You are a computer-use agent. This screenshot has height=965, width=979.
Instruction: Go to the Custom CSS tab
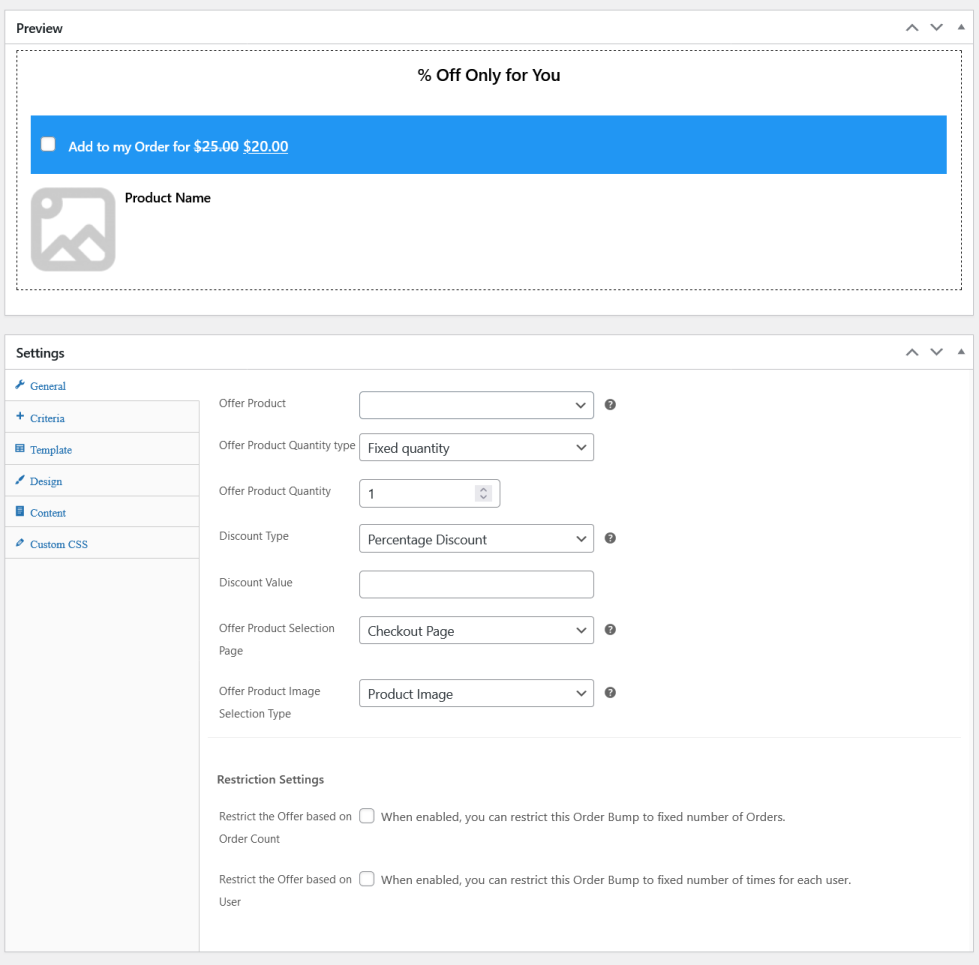[58, 544]
